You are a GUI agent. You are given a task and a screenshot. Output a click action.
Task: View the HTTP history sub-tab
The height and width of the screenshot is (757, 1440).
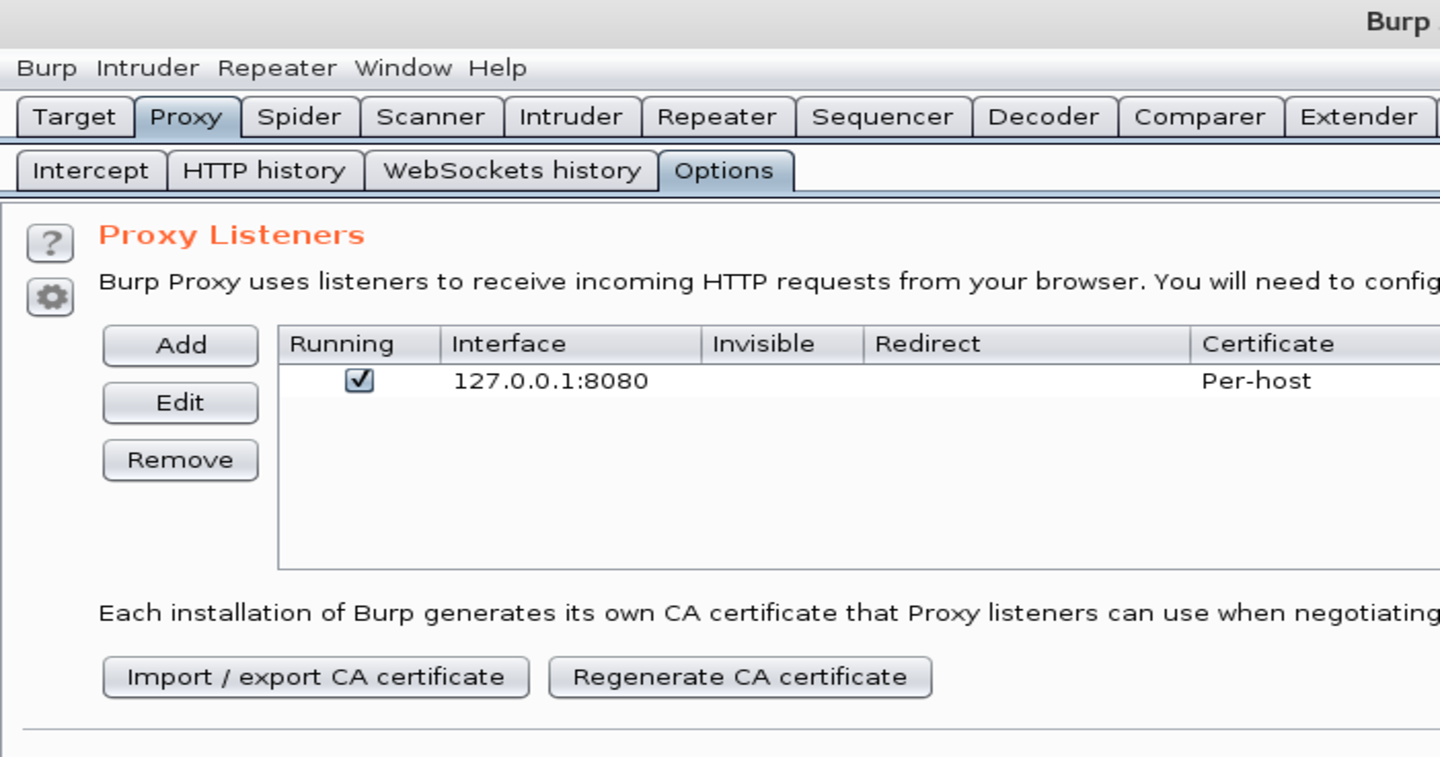tap(264, 171)
